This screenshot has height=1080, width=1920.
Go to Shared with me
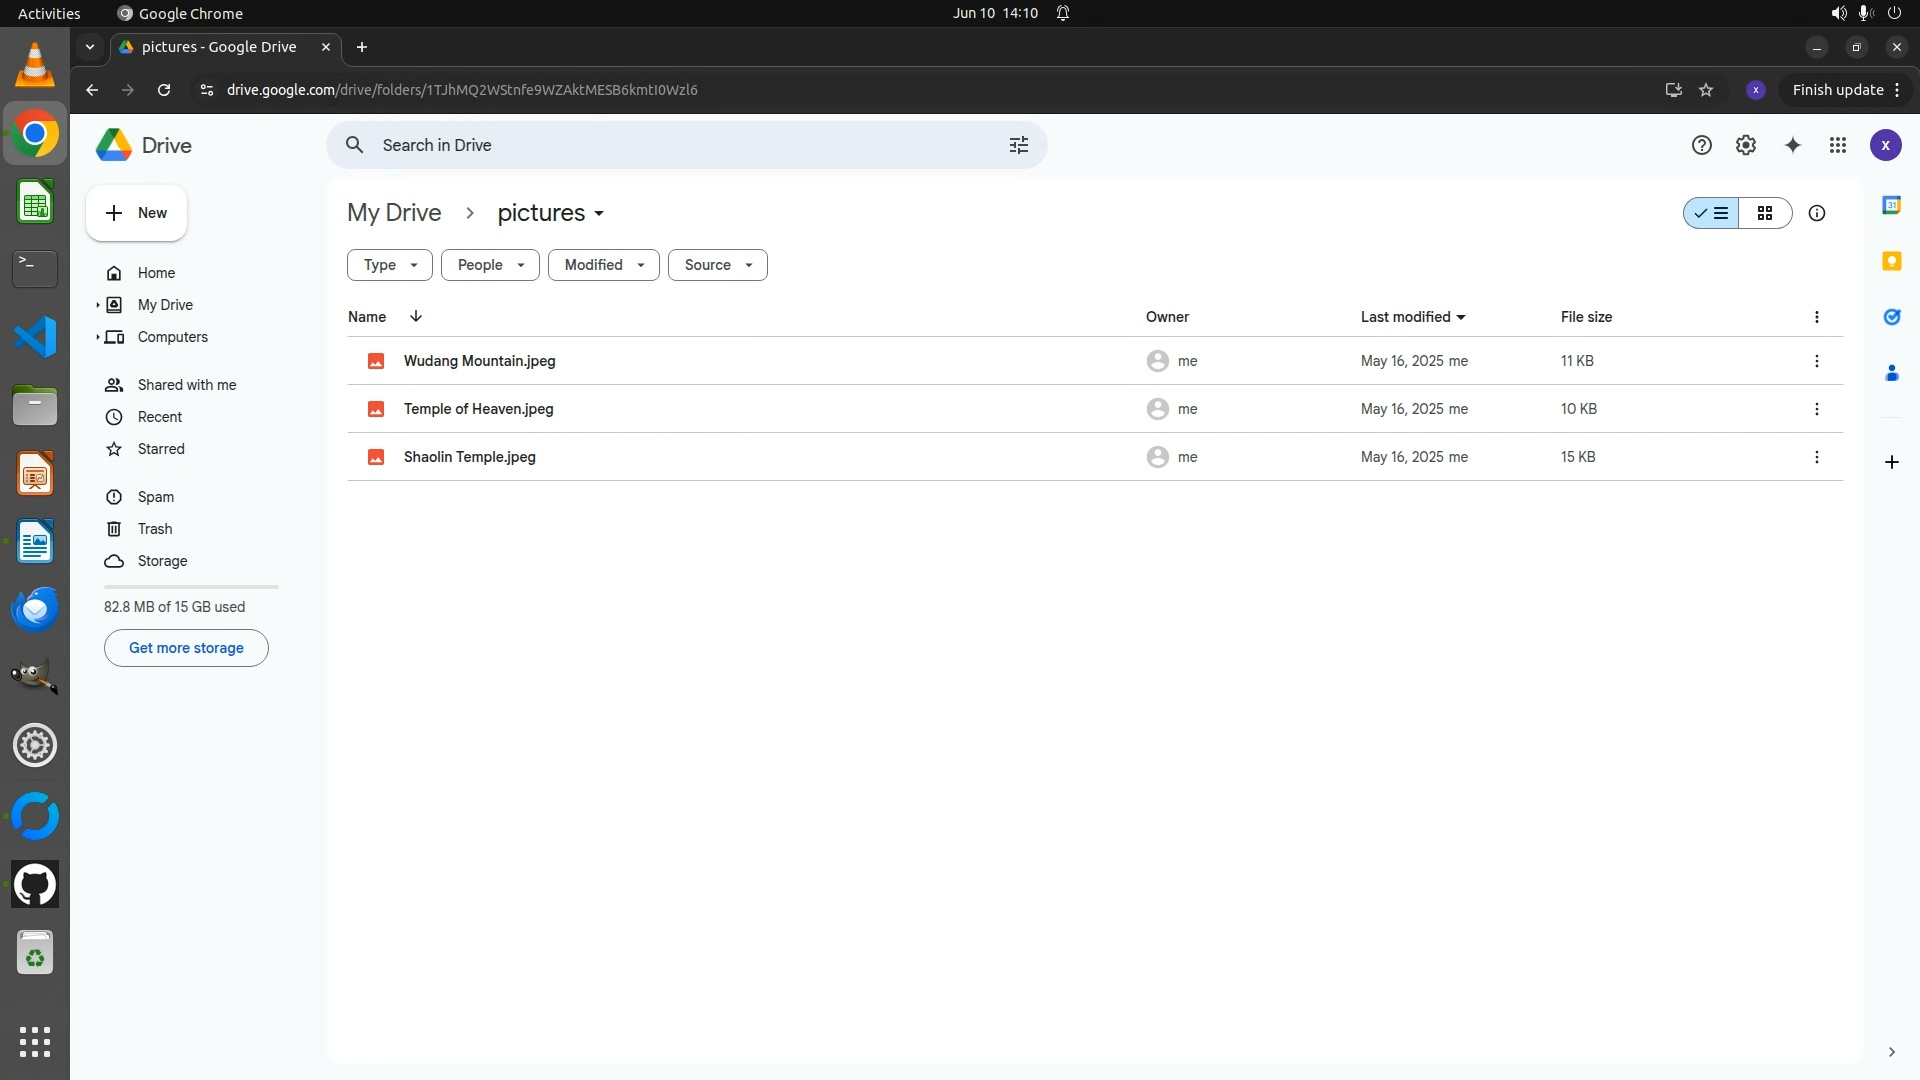pos(186,385)
